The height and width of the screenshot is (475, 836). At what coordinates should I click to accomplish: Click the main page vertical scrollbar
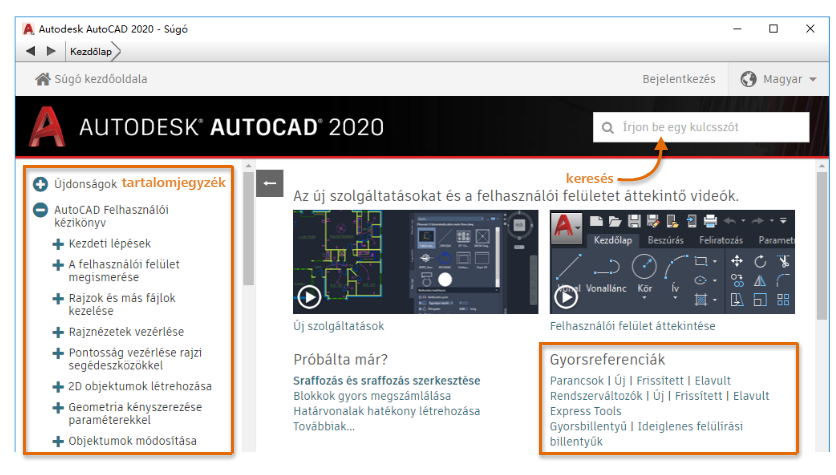(822, 245)
